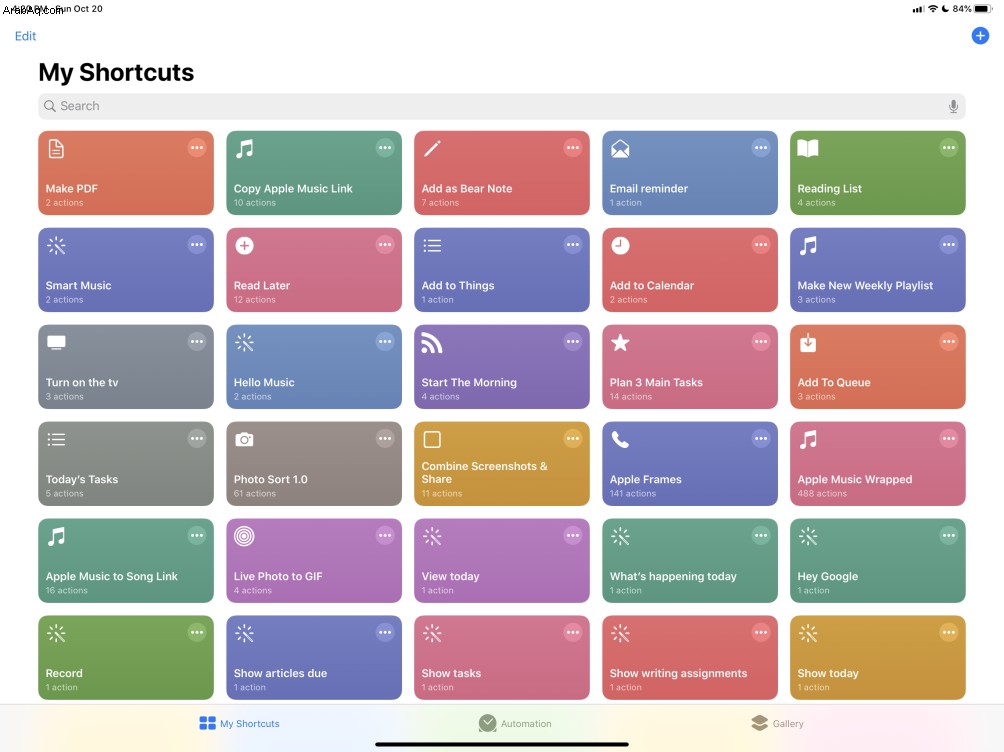Viewport: 1004px width, 752px height.
Task: Open the options menu for Apple Music Wrapped
Action: [x=948, y=439]
